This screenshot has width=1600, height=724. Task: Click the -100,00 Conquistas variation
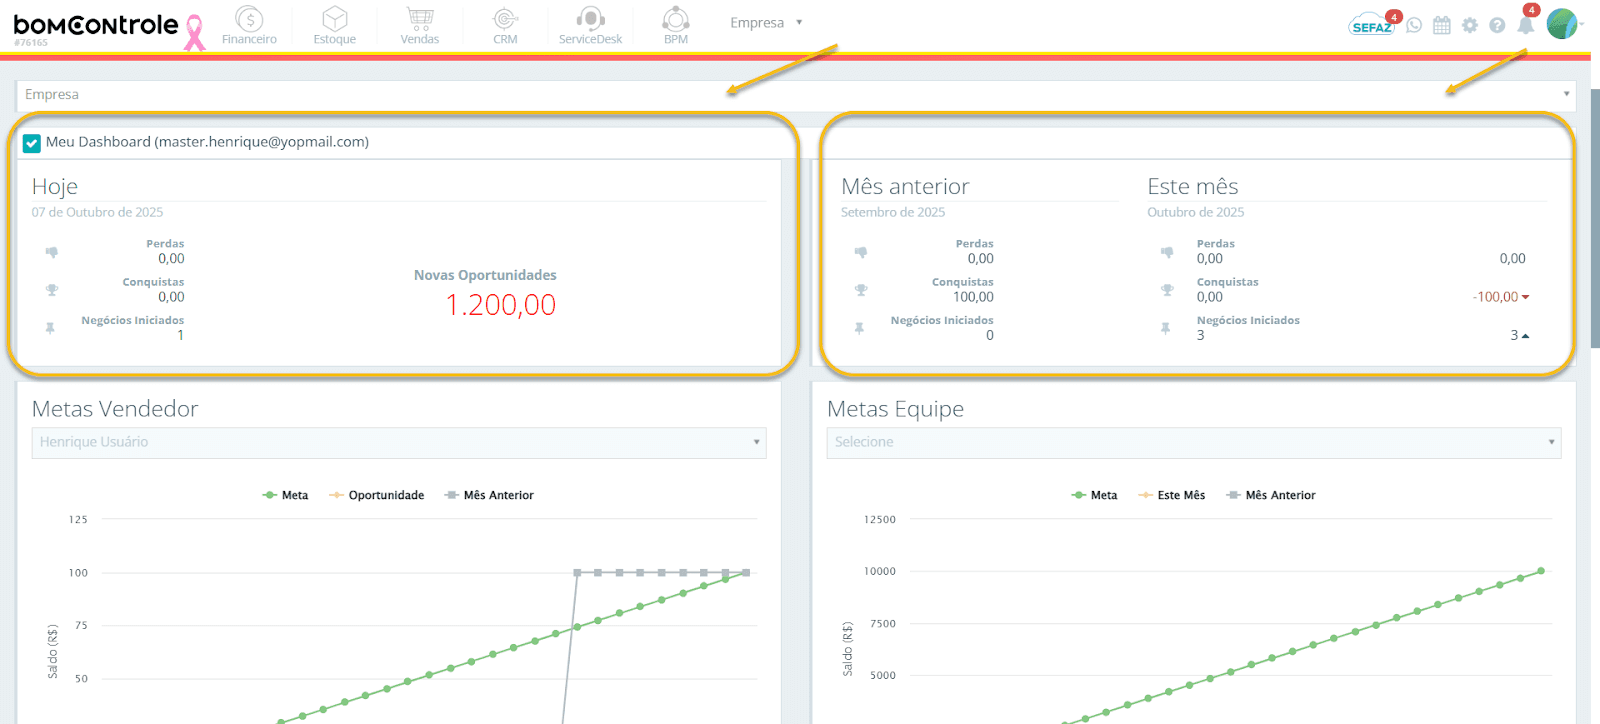(x=1500, y=297)
